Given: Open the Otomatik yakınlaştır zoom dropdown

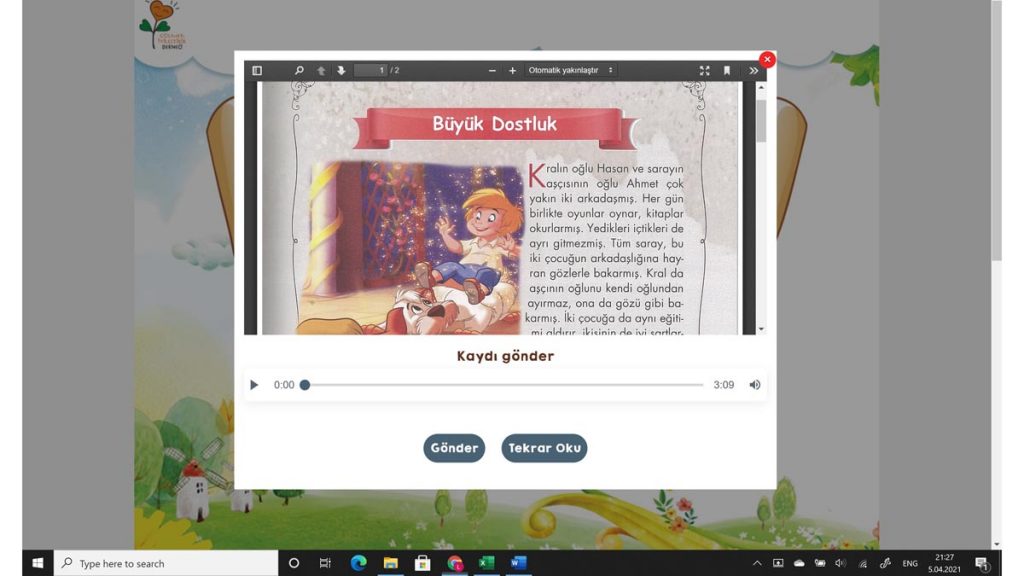Looking at the screenshot, I should (x=571, y=71).
